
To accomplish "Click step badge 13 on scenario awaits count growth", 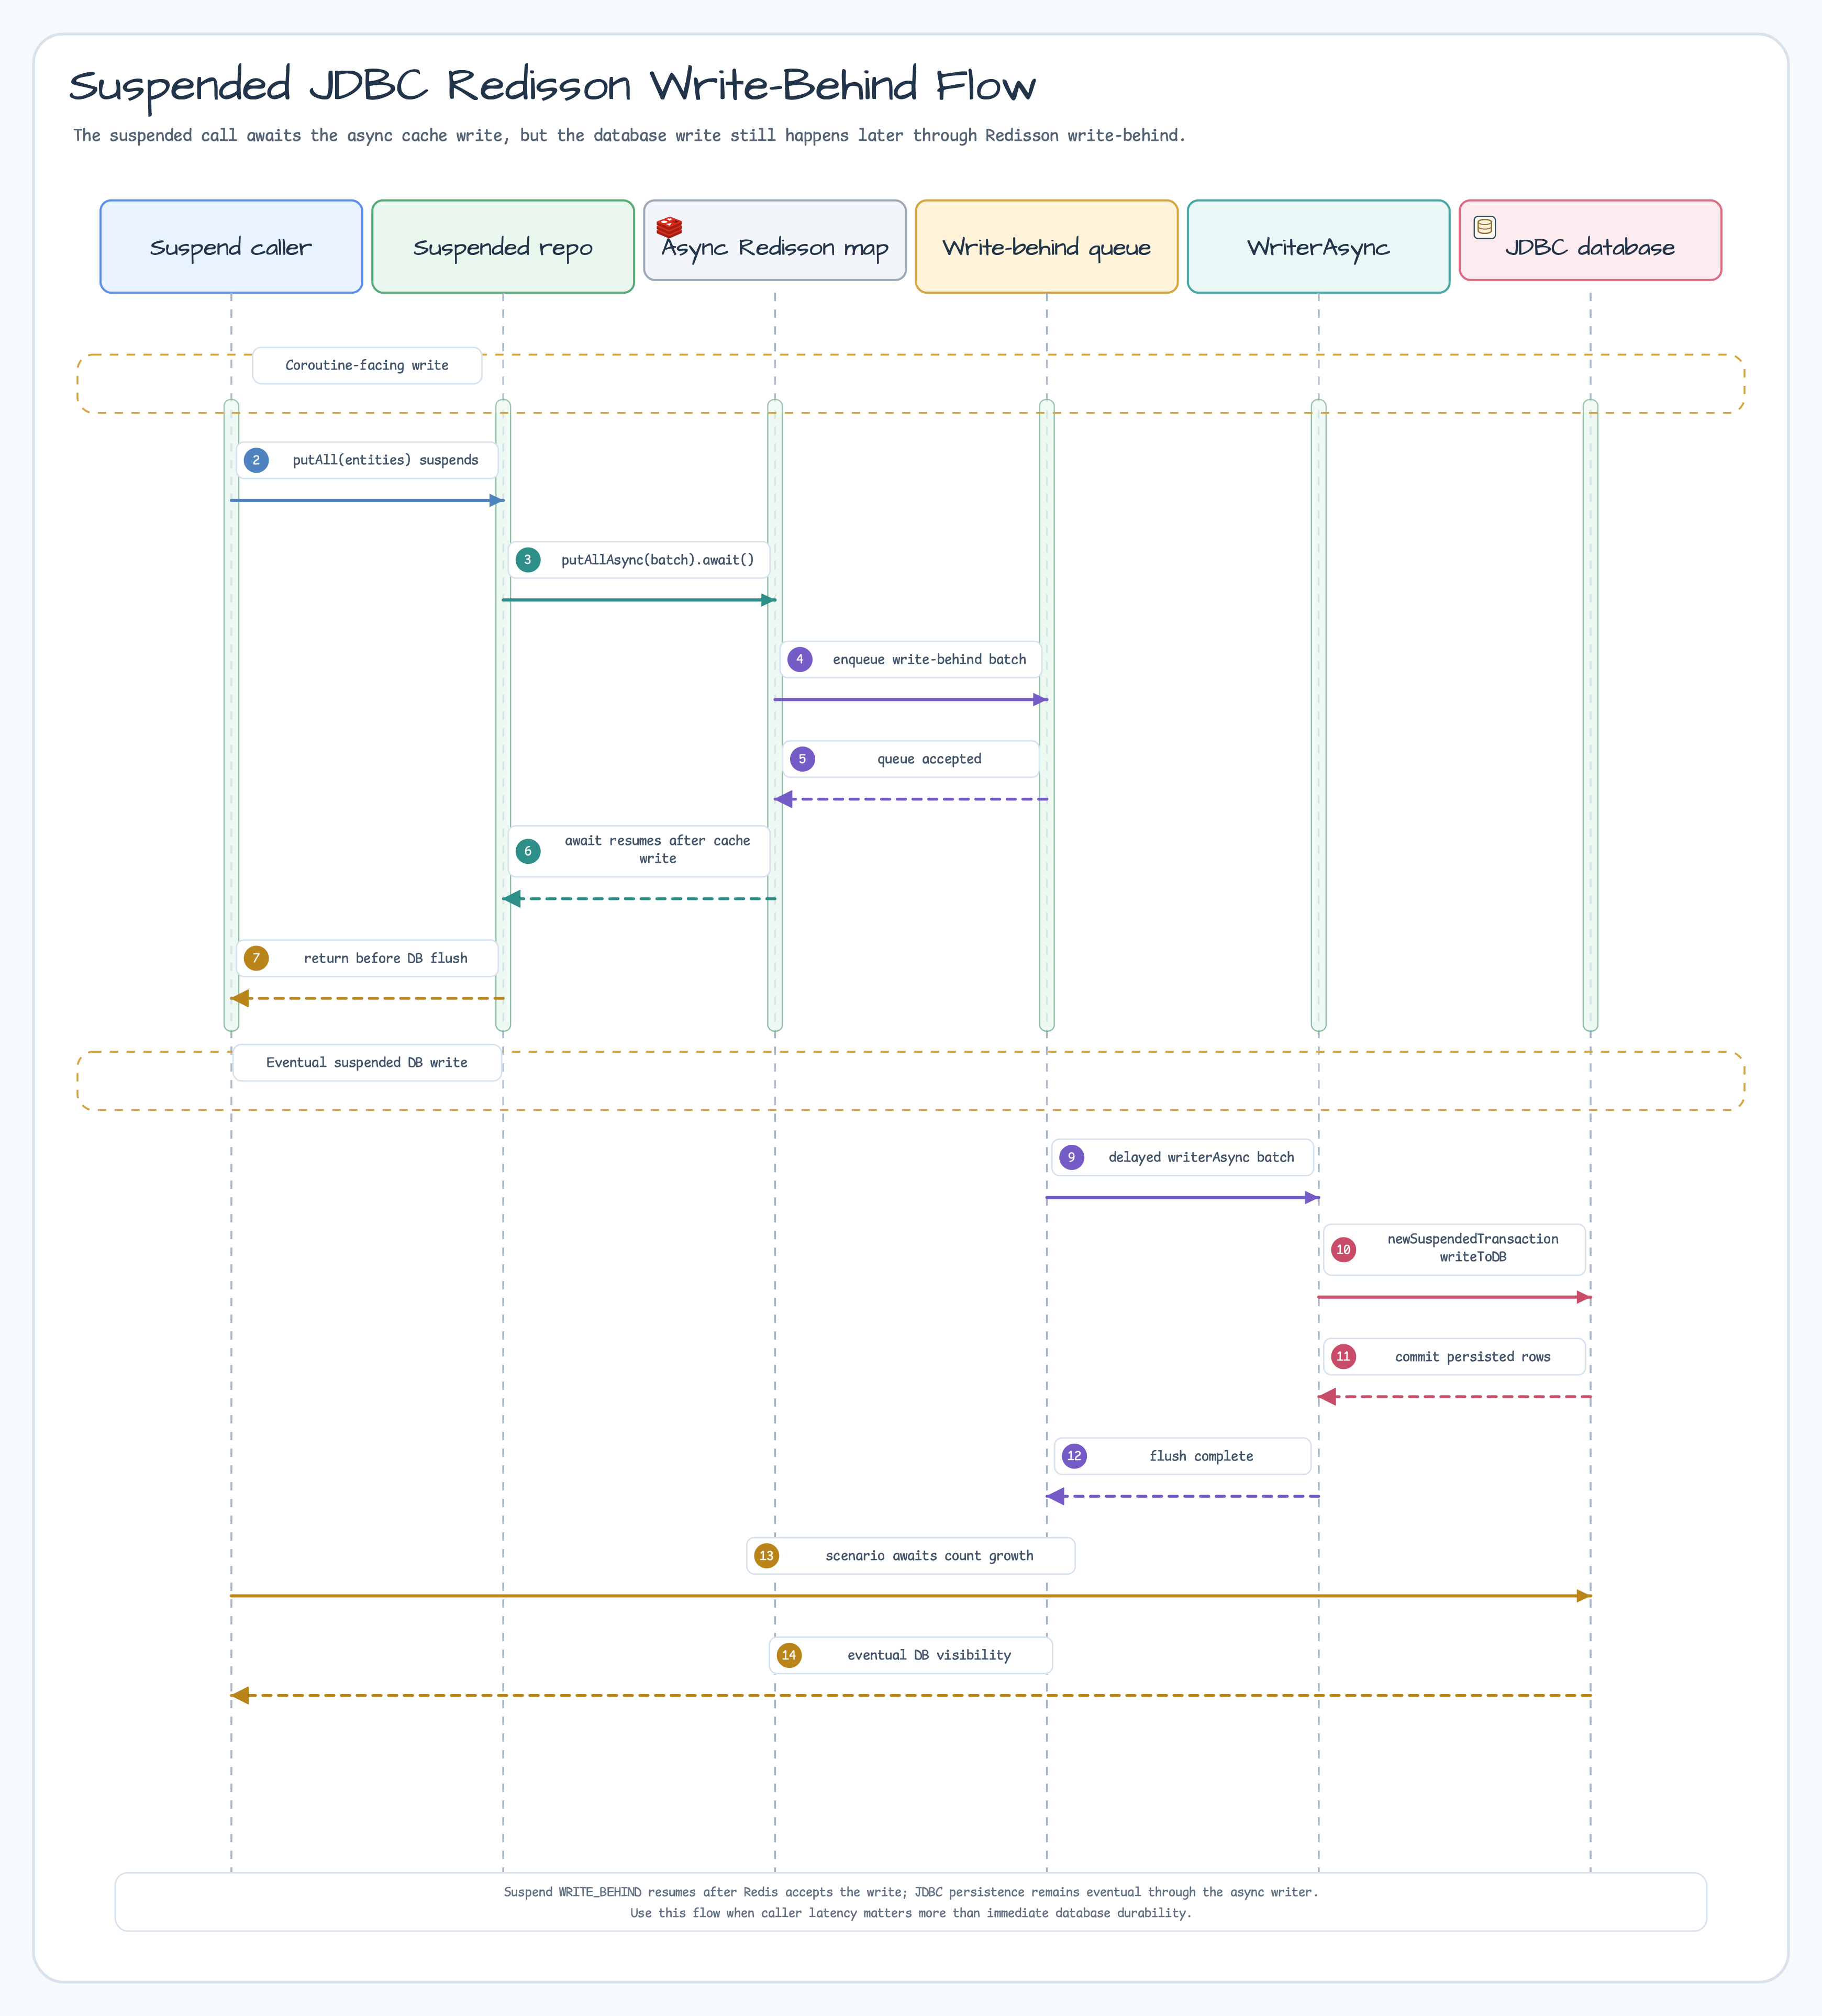I will click(767, 1555).
